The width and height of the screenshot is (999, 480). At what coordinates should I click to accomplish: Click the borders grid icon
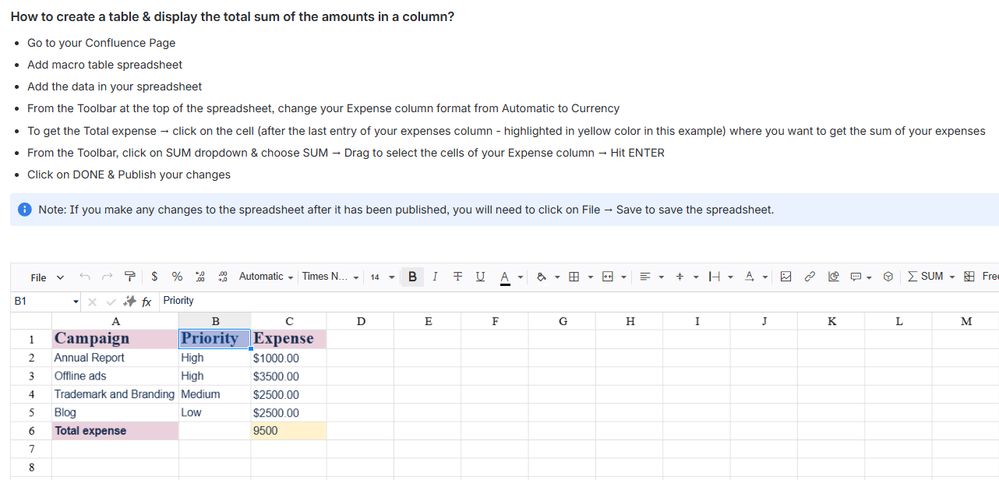click(574, 277)
